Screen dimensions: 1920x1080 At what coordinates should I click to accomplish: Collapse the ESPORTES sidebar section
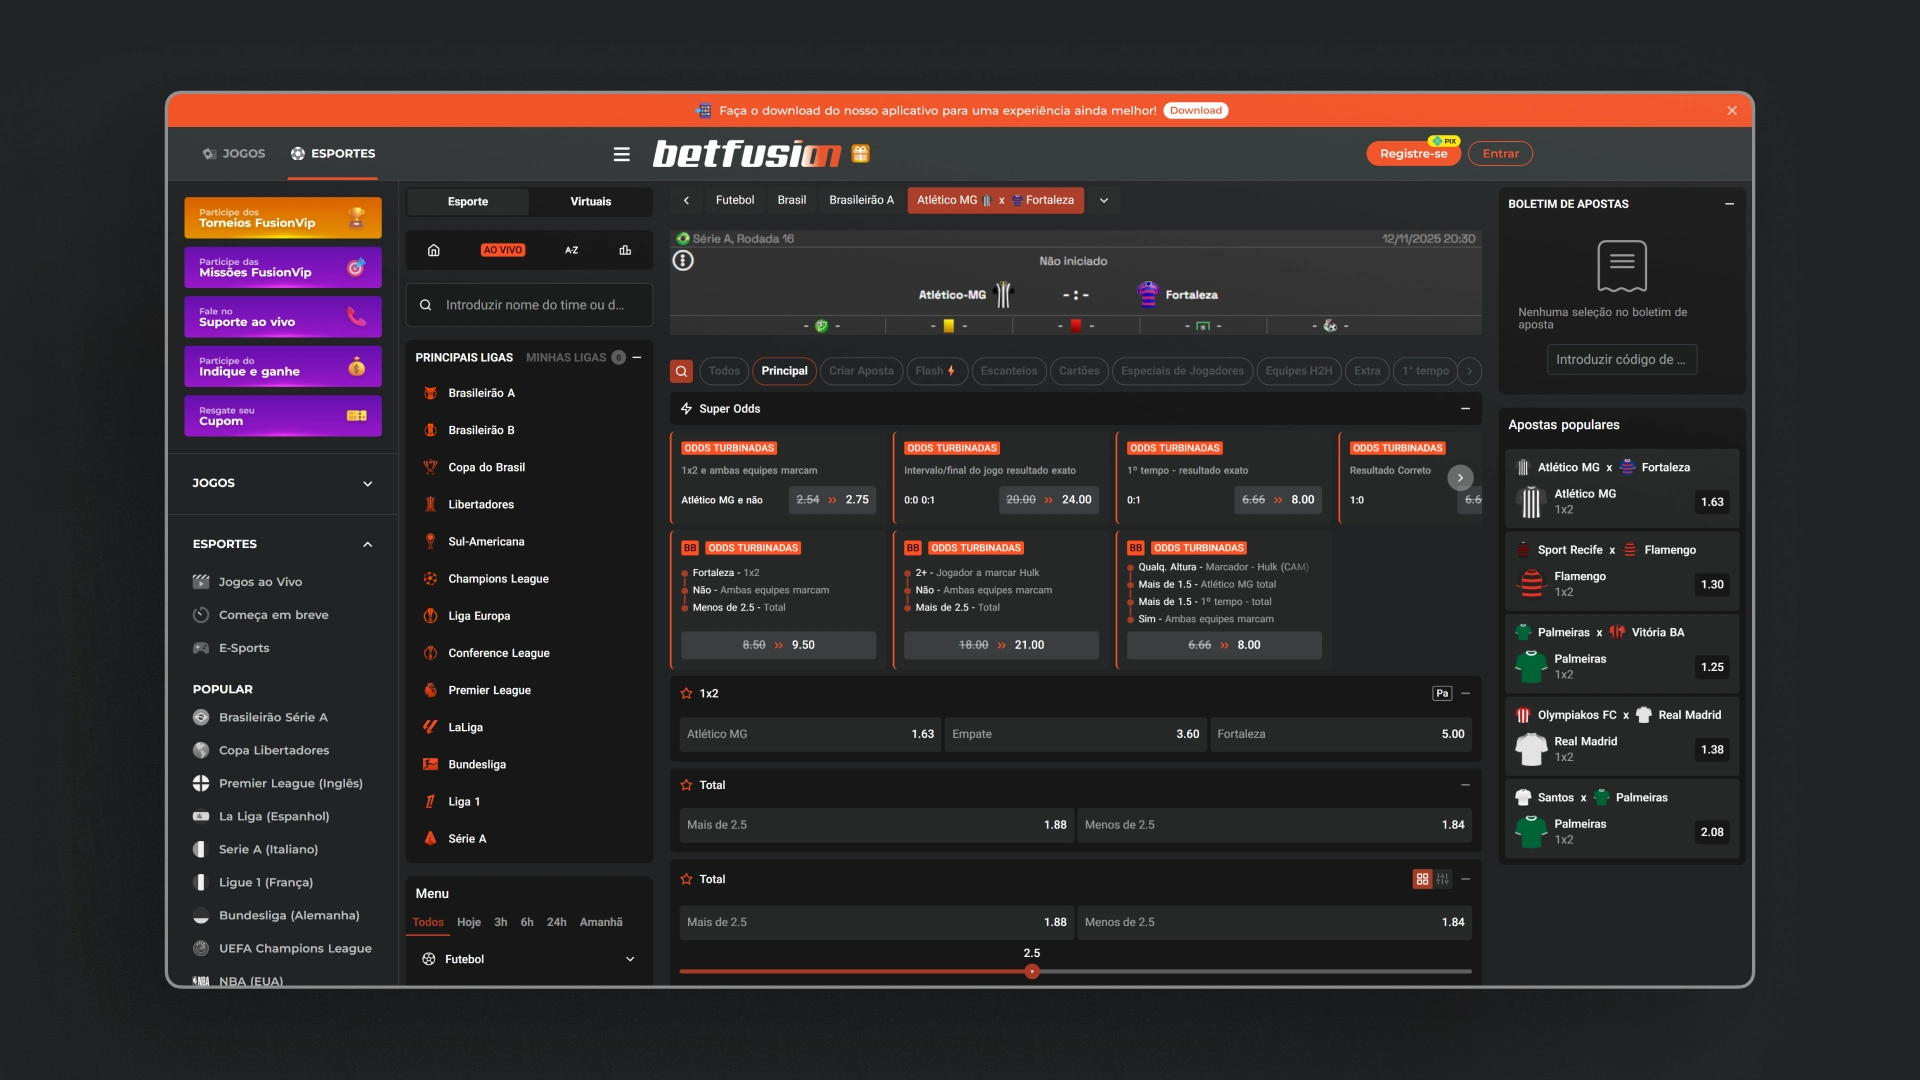tap(367, 544)
